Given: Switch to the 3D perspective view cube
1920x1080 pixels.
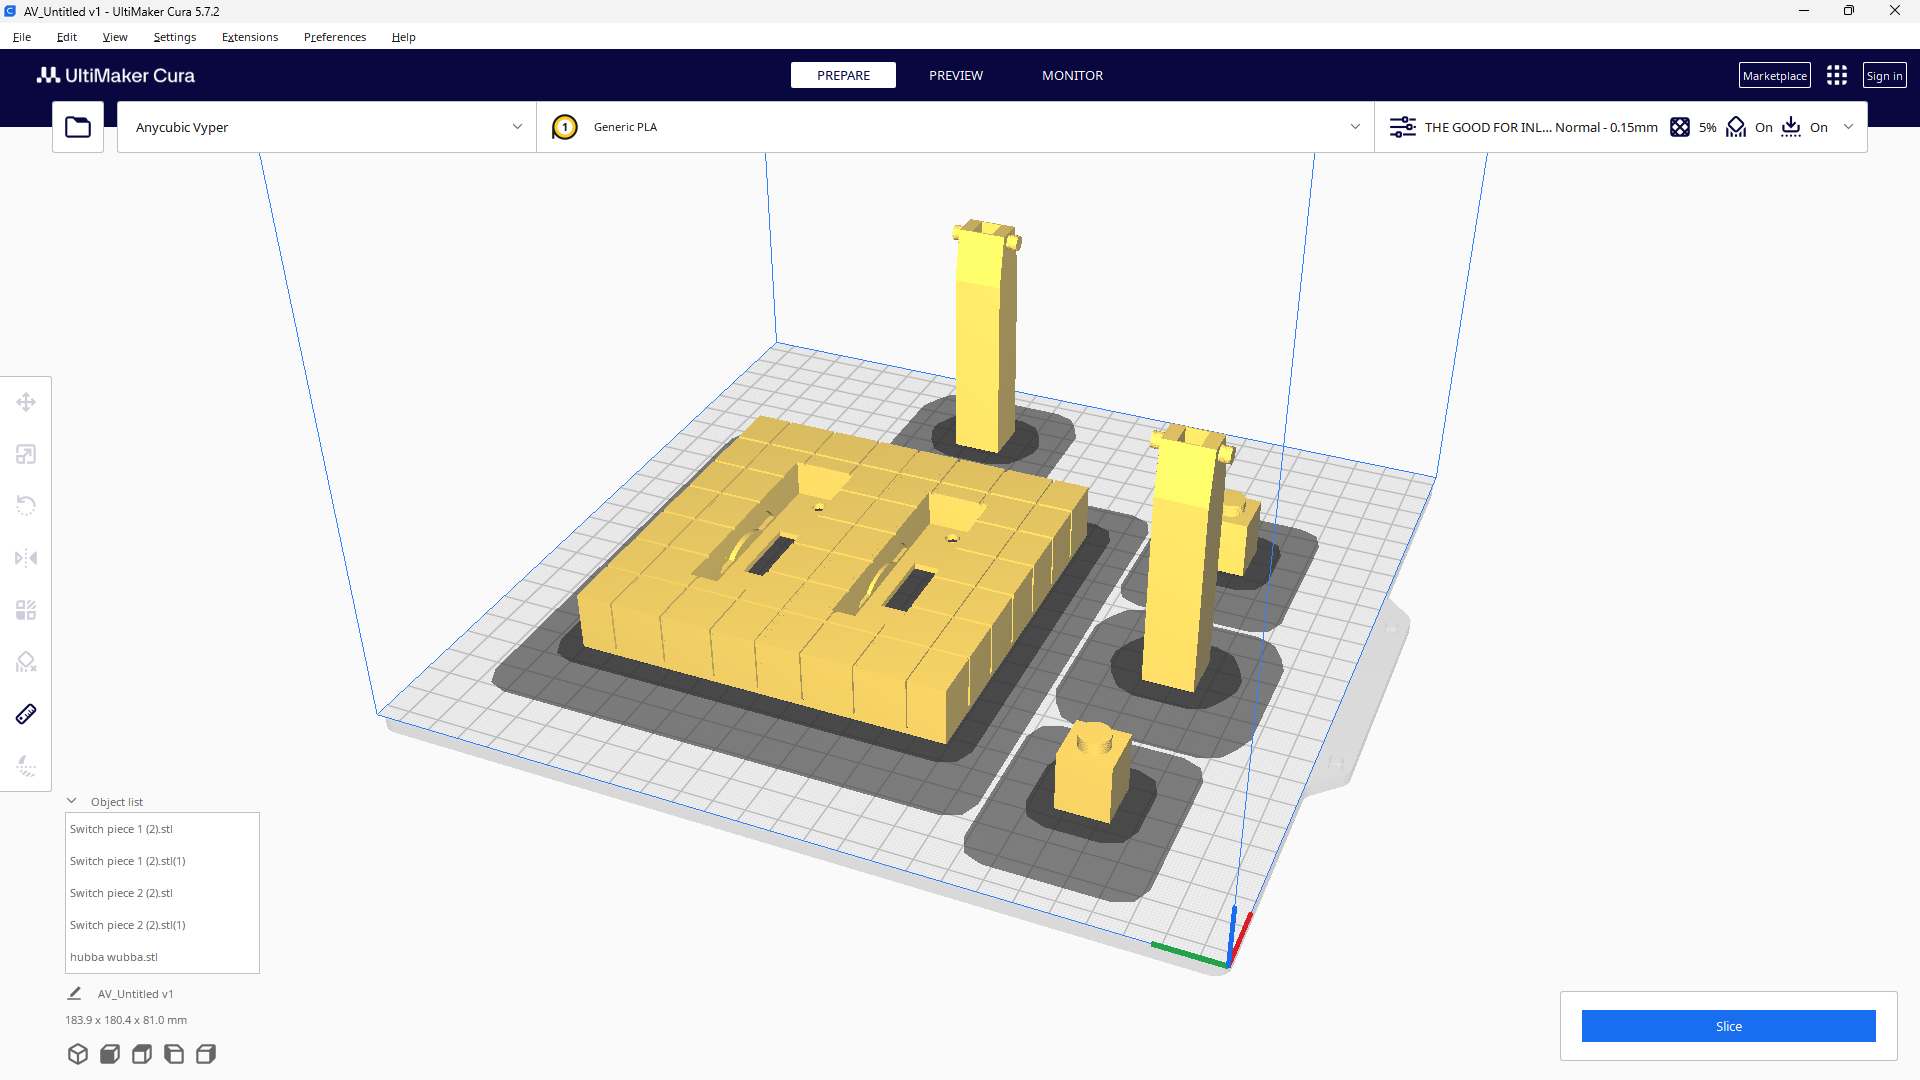Looking at the screenshot, I should point(78,1054).
